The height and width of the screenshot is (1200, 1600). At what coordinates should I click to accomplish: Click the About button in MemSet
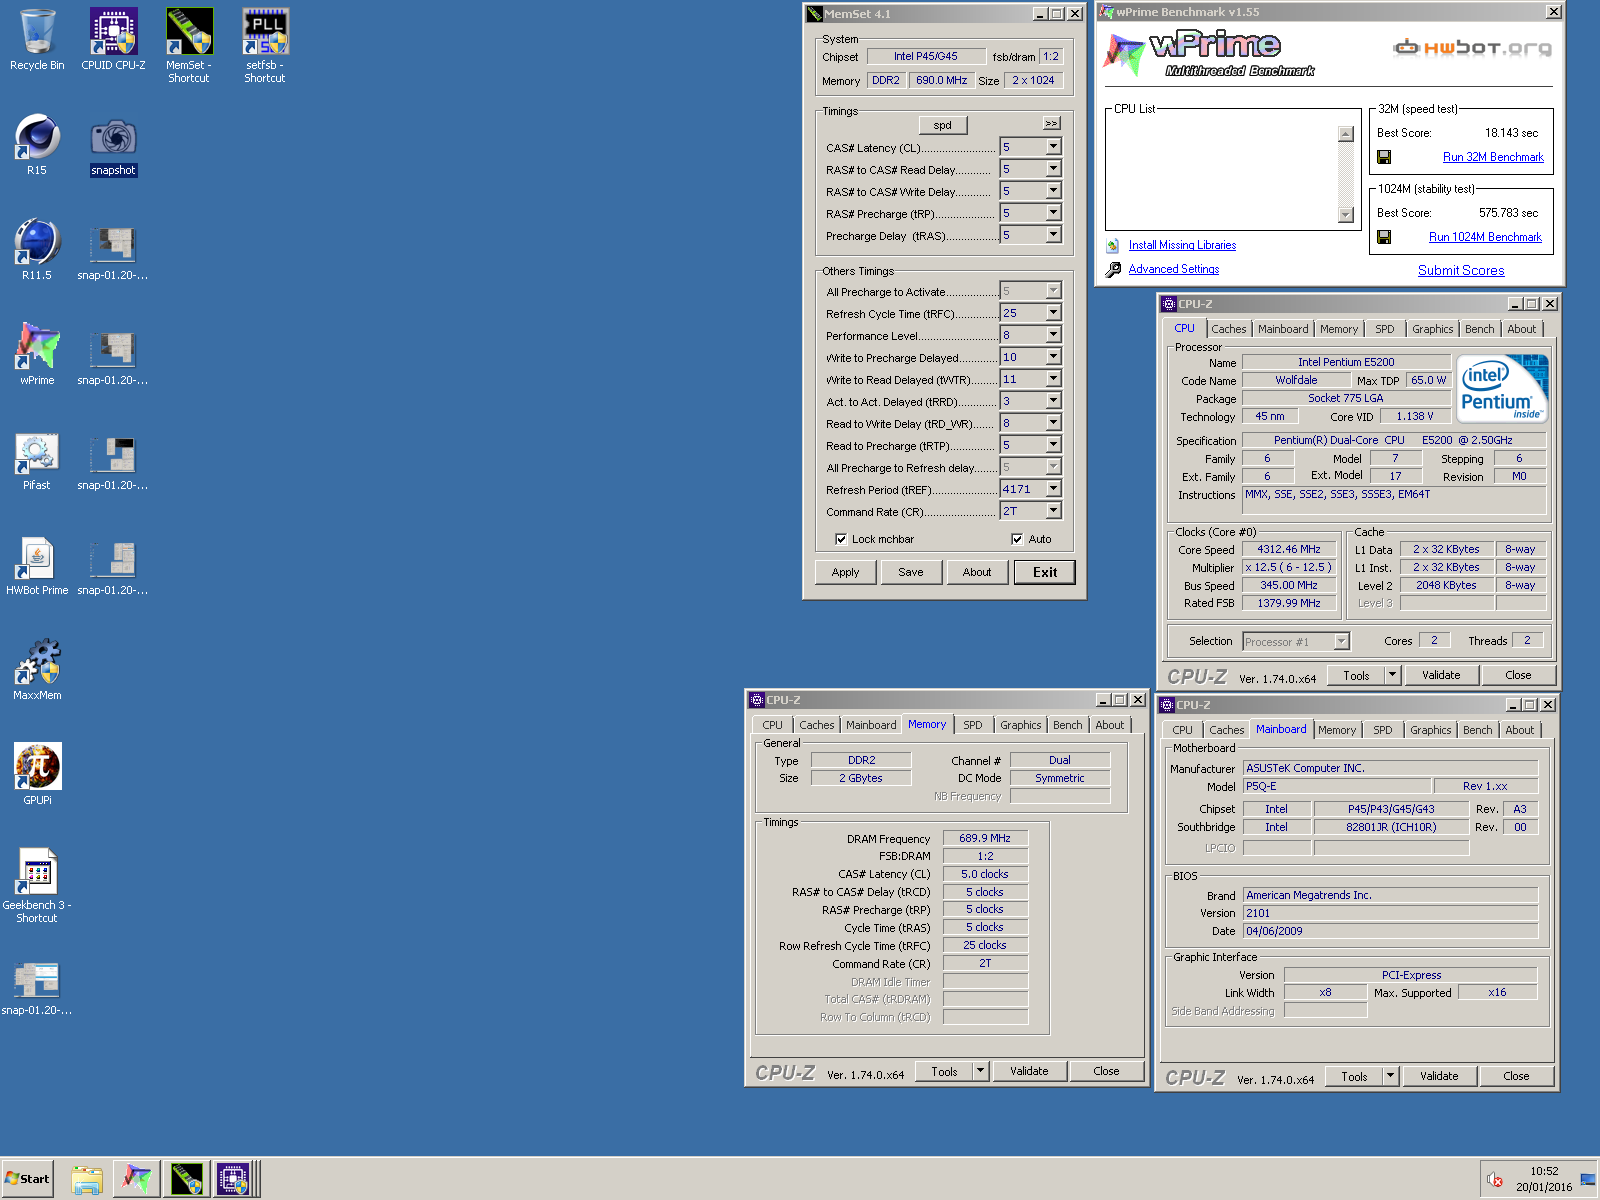tap(977, 572)
